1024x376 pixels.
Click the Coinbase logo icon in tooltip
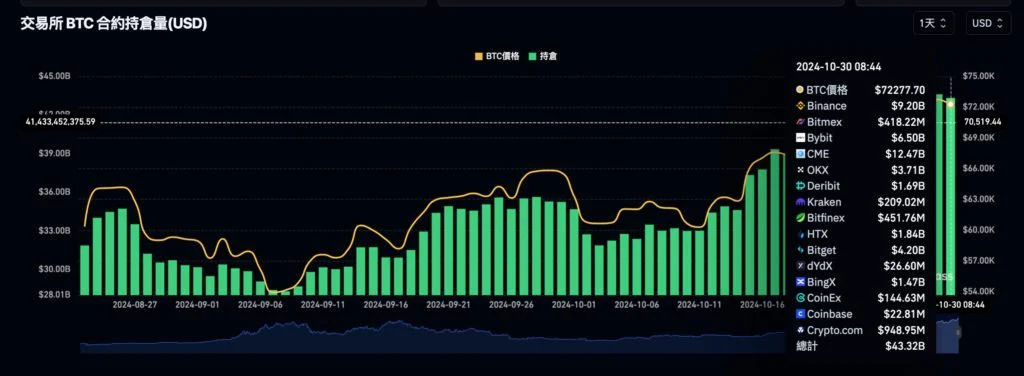[800, 314]
